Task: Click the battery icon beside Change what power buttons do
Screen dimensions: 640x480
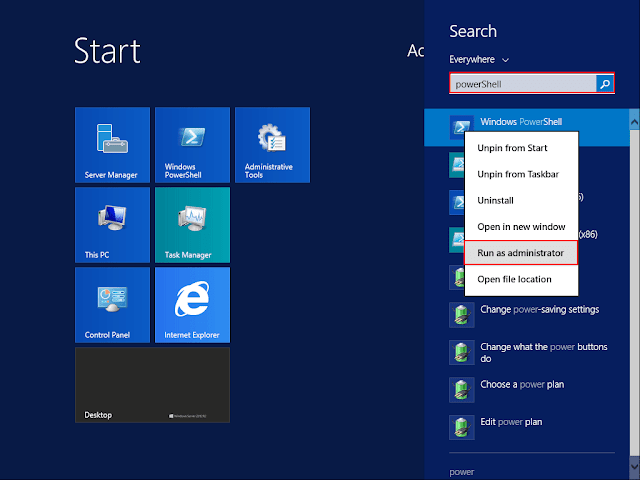Action: click(462, 352)
